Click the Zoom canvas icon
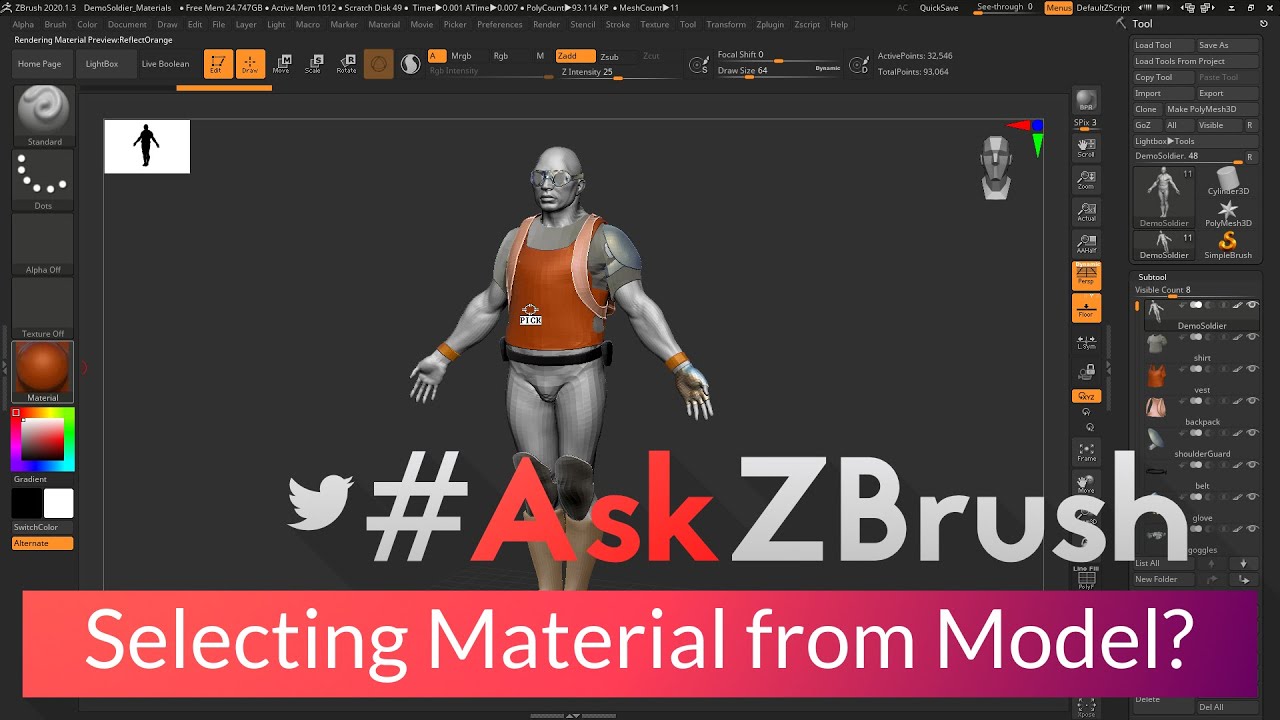 pyautogui.click(x=1086, y=180)
